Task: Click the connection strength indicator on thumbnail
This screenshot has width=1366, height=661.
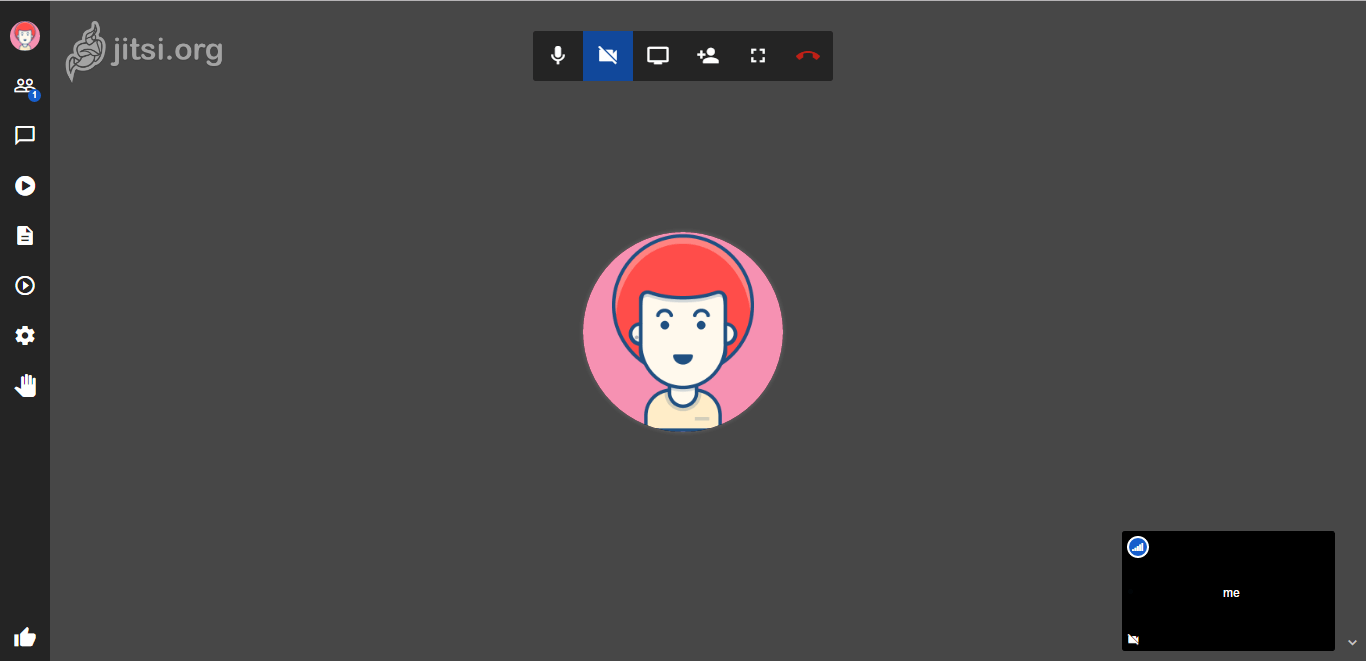Action: tap(1138, 547)
